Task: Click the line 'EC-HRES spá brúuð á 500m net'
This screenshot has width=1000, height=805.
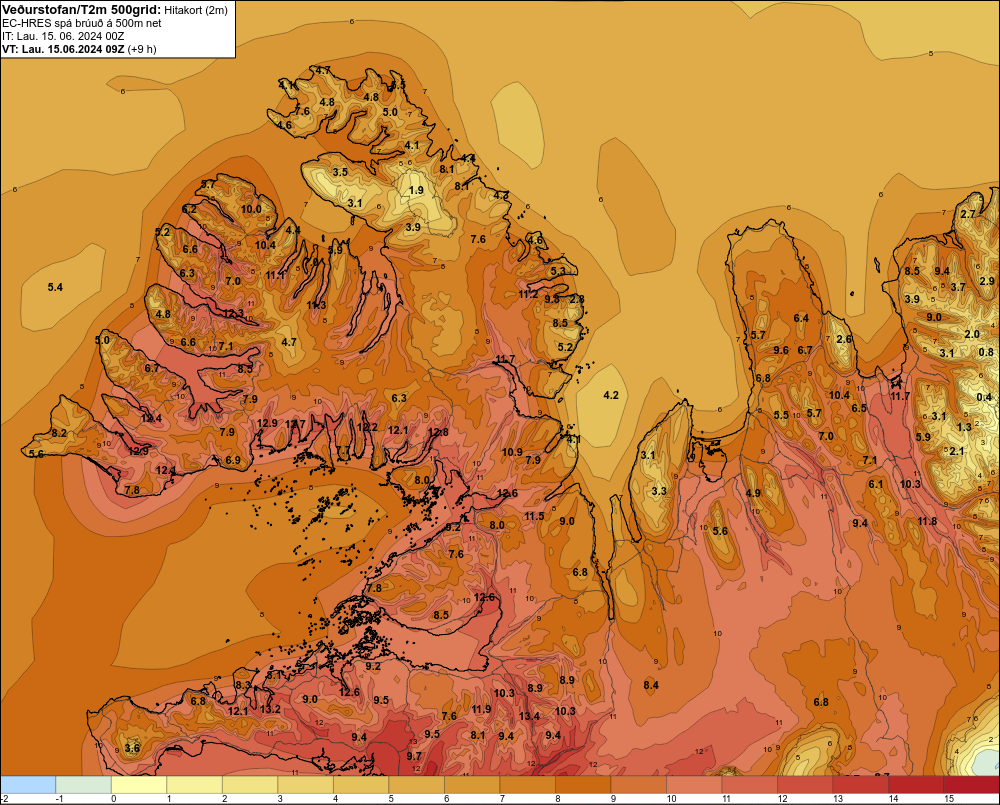Action: coord(82,23)
